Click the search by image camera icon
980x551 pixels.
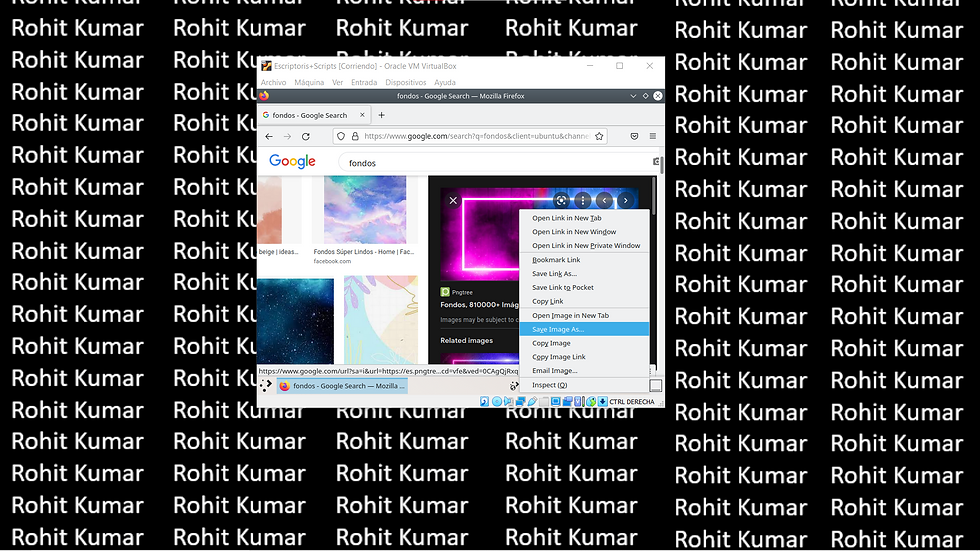click(x=656, y=162)
